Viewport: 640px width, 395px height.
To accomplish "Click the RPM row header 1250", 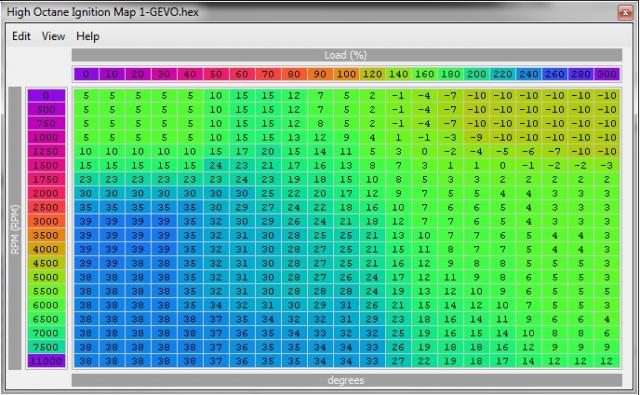I will (46, 151).
